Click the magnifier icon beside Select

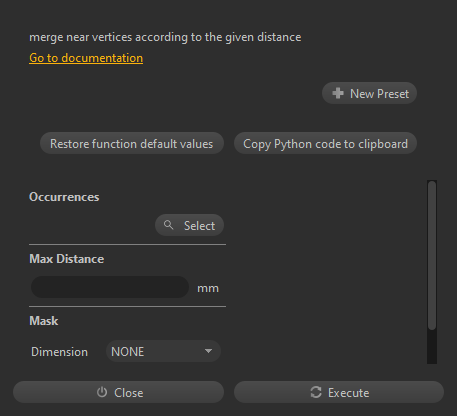click(x=168, y=225)
